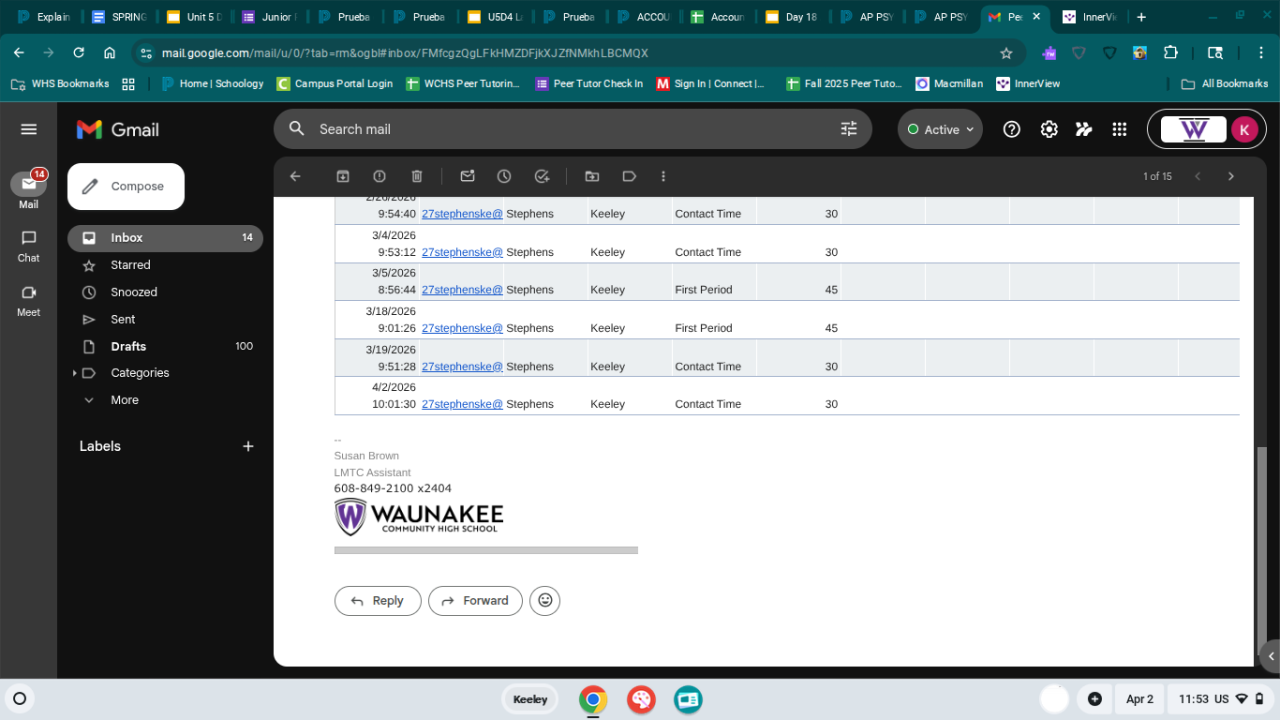Launch Chrome from the shelf
The height and width of the screenshot is (720, 1280).
(593, 699)
